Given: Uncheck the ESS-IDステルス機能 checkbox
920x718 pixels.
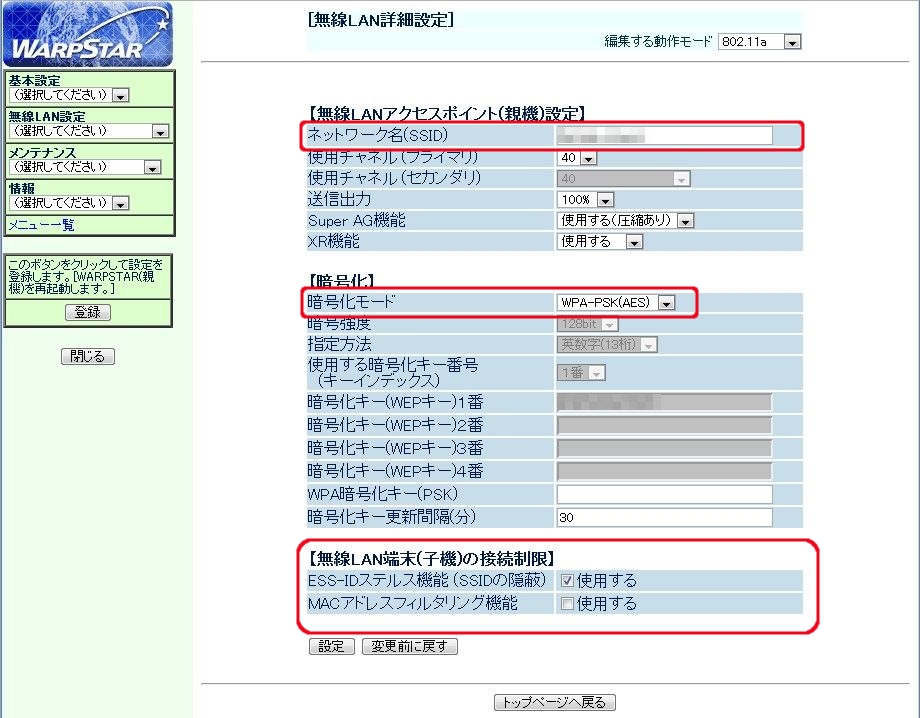Looking at the screenshot, I should point(567,581).
